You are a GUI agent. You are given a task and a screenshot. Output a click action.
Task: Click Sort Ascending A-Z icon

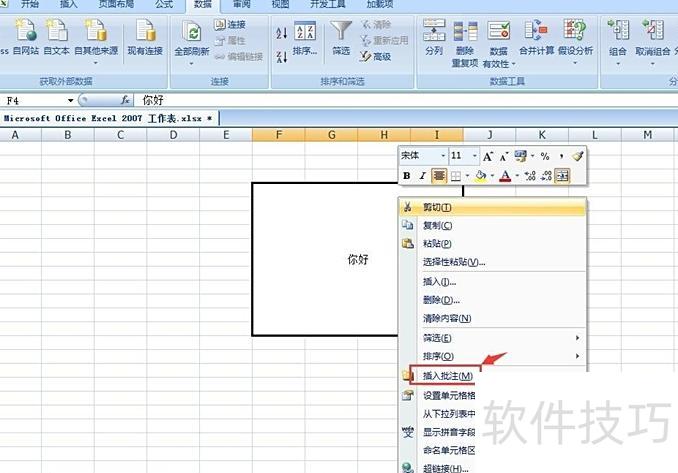tap(281, 33)
